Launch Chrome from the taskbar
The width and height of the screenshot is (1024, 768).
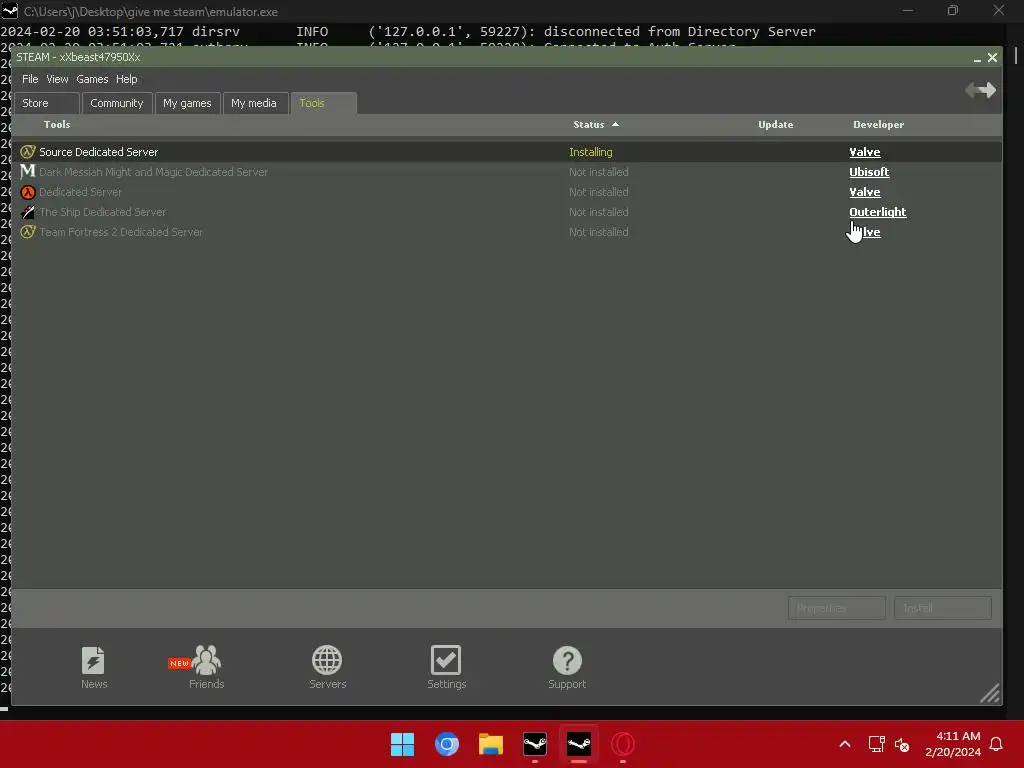[x=447, y=744]
